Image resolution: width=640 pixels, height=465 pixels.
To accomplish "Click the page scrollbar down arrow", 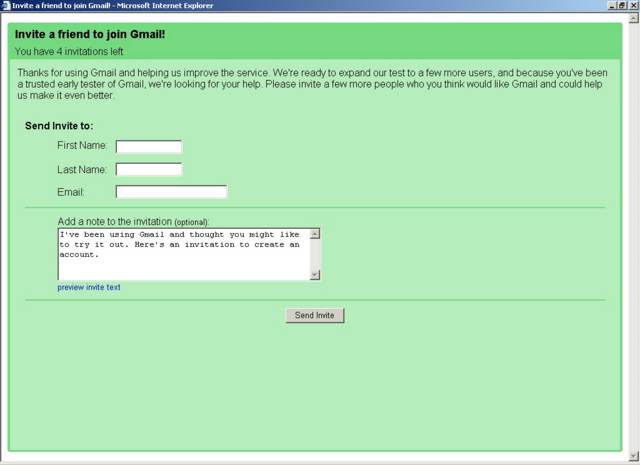I will 634,455.
